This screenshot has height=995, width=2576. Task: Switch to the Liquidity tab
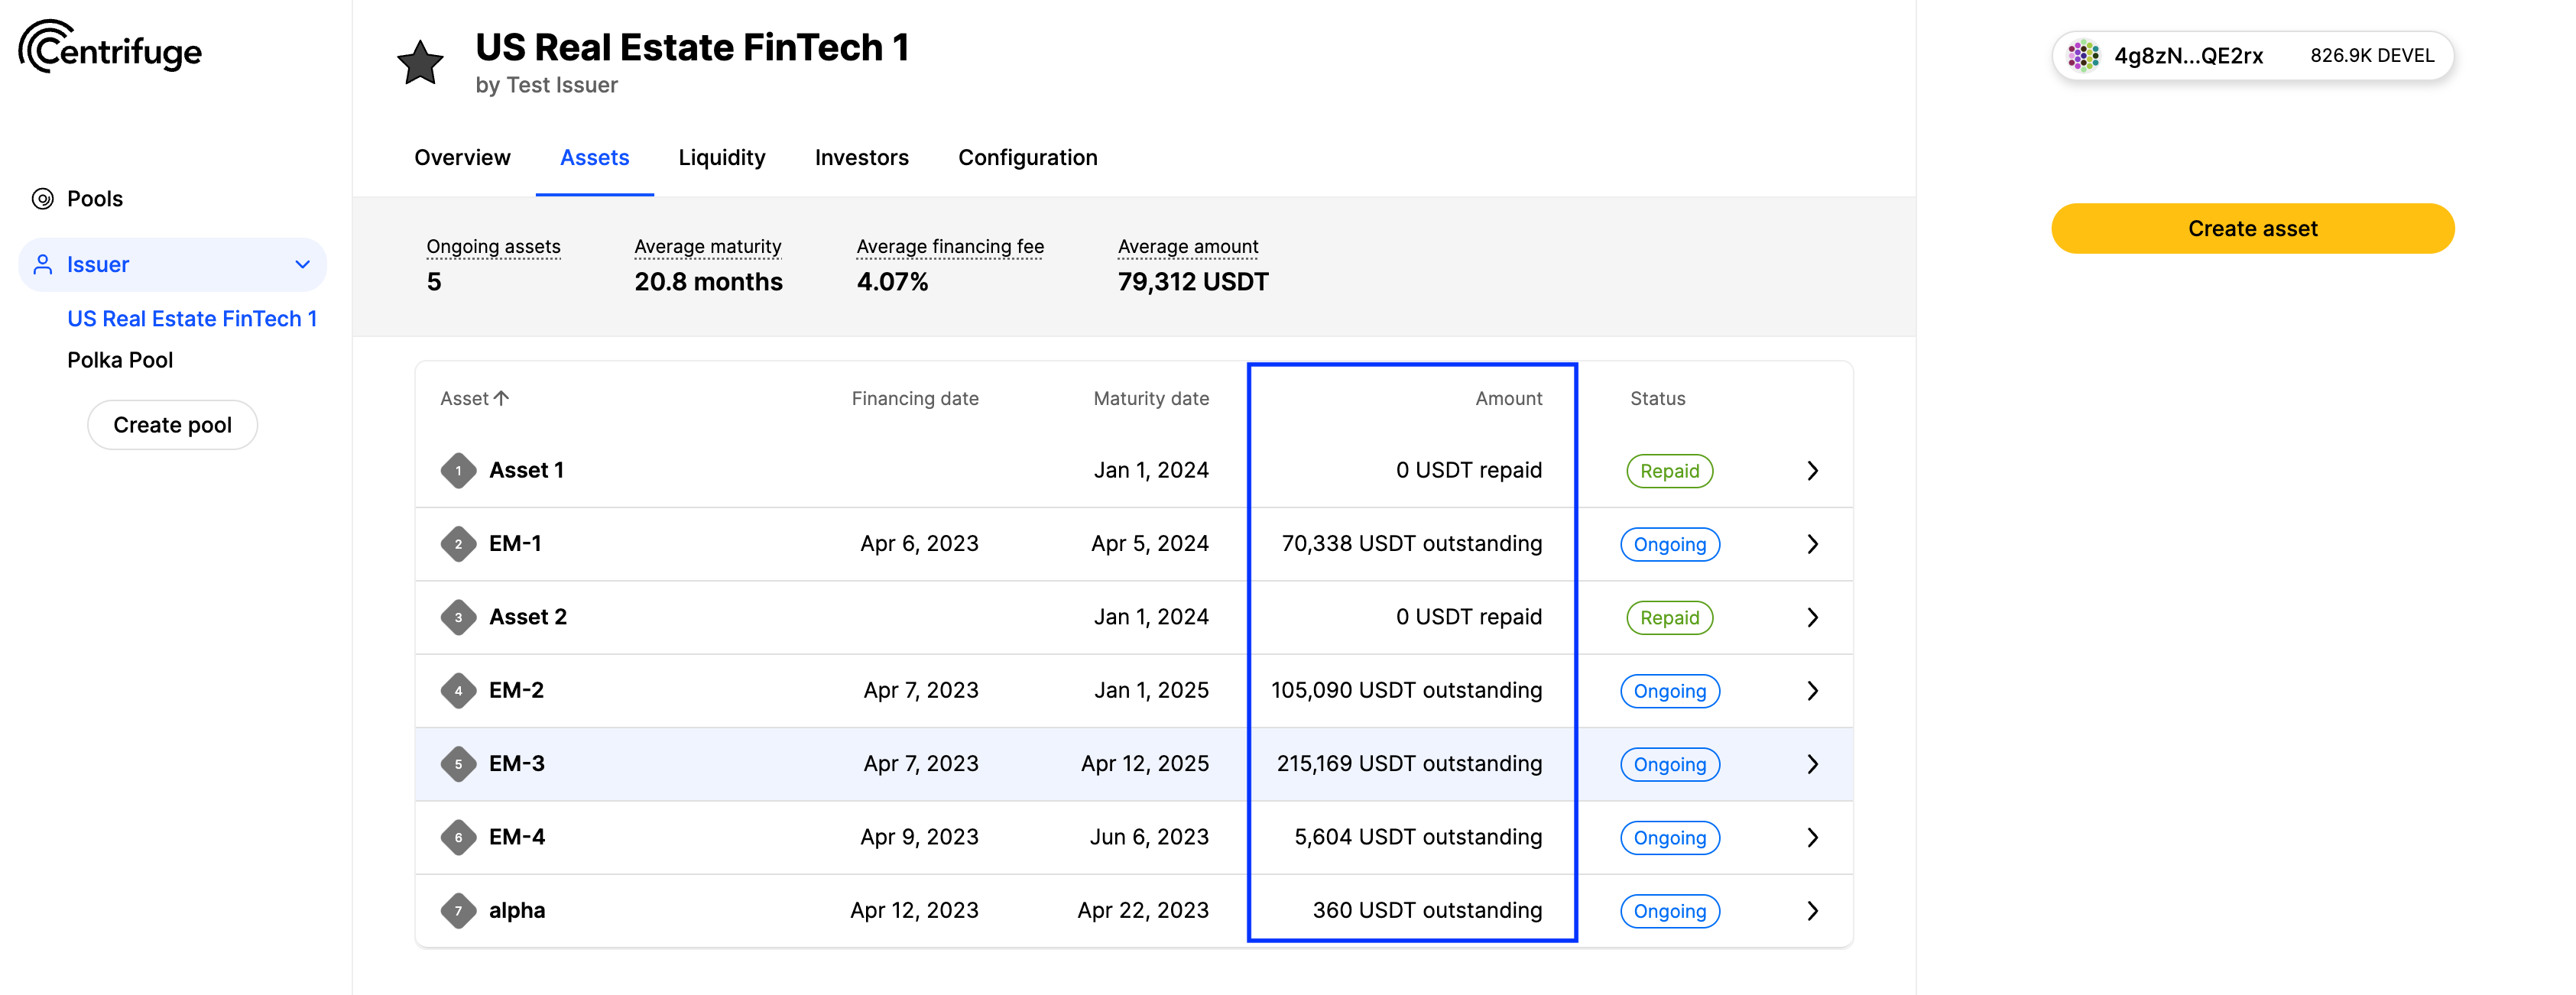[x=722, y=157]
